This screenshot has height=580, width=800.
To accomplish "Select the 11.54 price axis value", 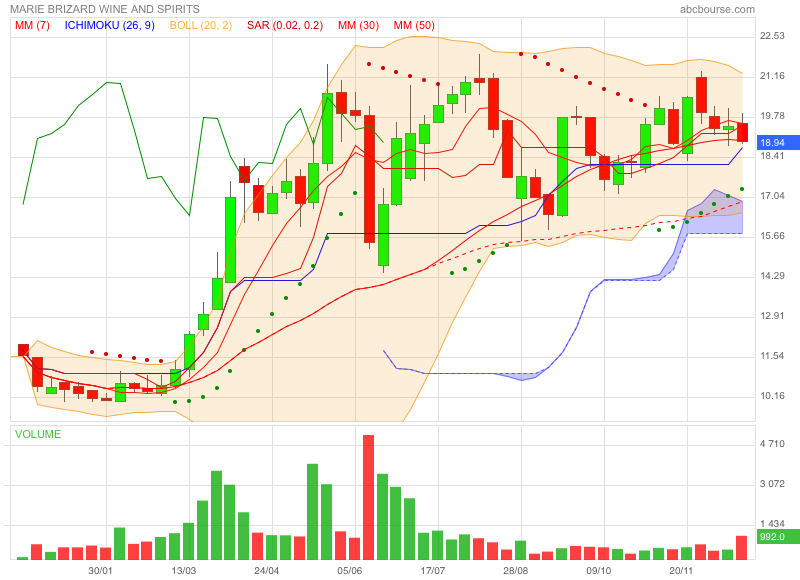I will point(772,356).
